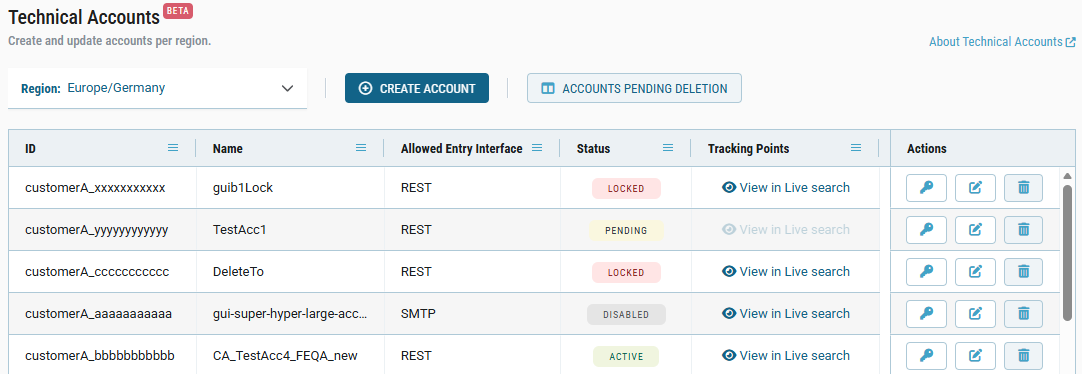Viewport: 1082px width, 374px height.
Task: Open the ID column menu
Action: tap(173, 148)
